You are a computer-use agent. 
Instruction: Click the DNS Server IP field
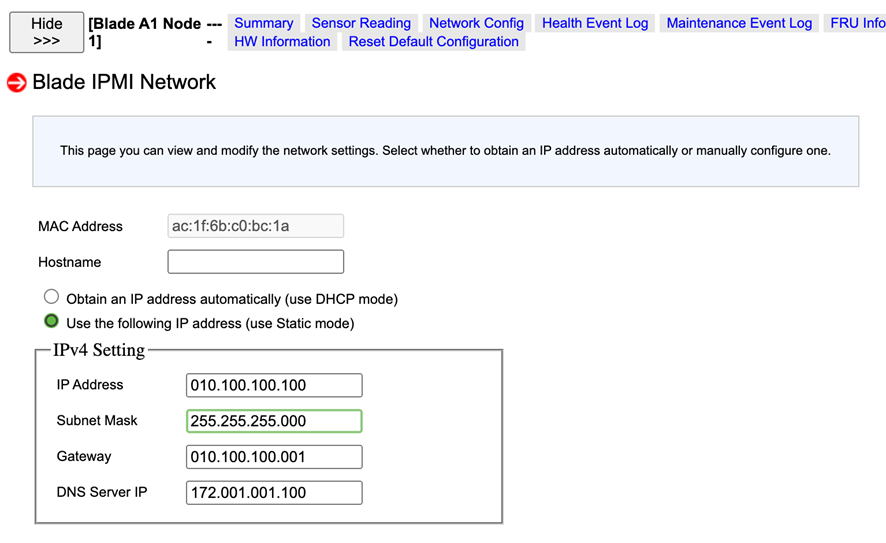tap(274, 493)
